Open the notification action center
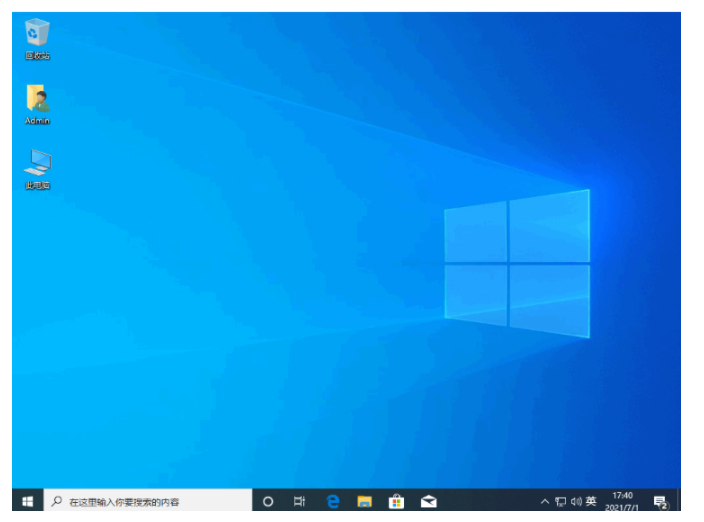 pos(660,501)
